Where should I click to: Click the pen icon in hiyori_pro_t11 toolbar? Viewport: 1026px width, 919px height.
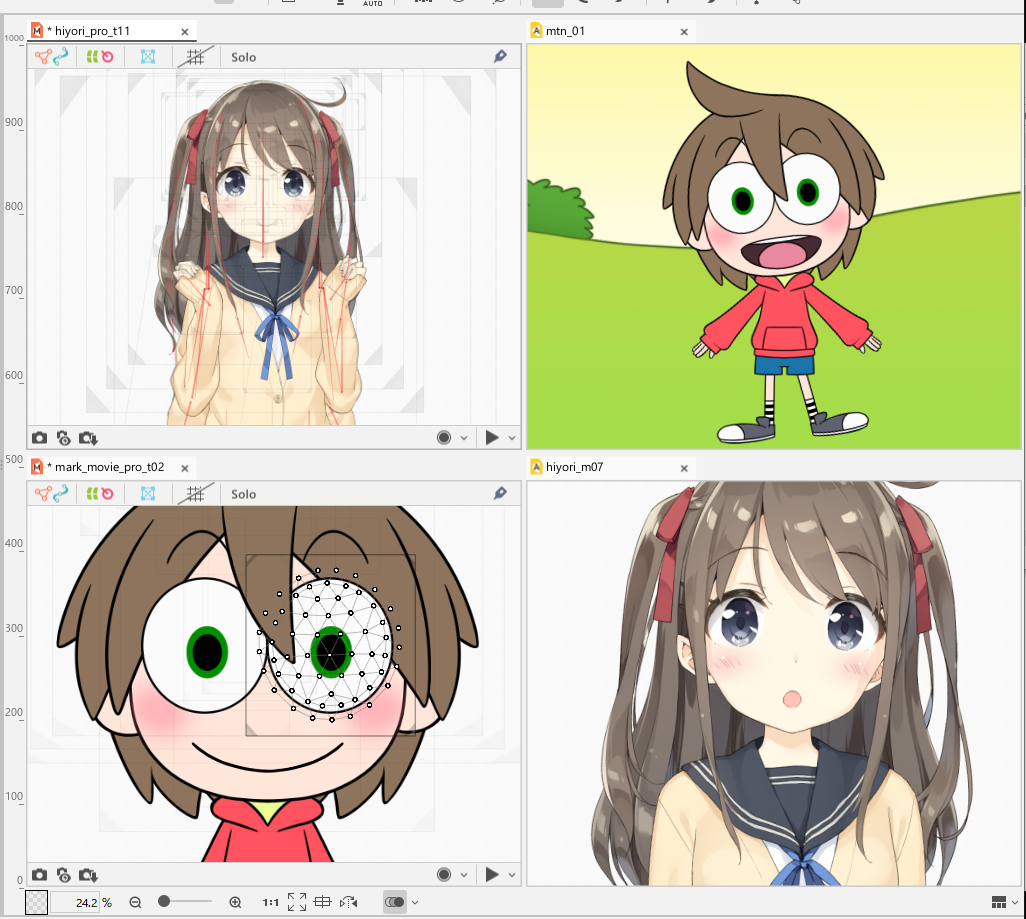(x=500, y=57)
